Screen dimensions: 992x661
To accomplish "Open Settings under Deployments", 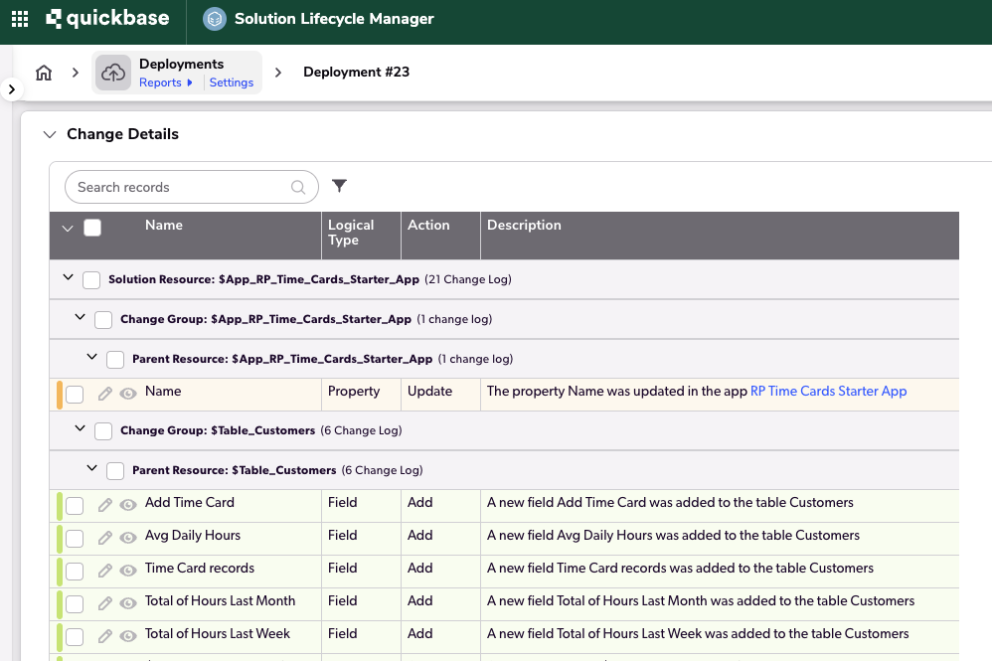I will point(231,83).
